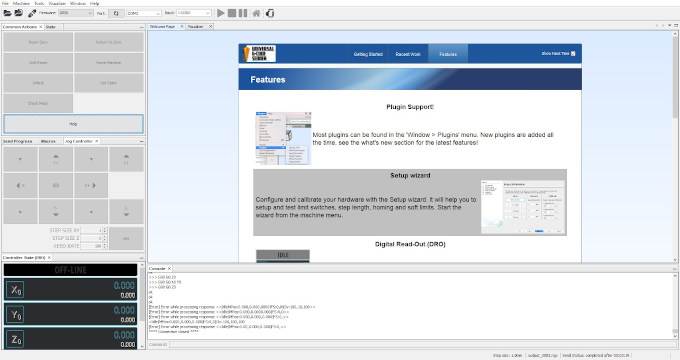Open the Baud rate dropdown
680x360 pixels.
pyautogui.click(x=193, y=13)
